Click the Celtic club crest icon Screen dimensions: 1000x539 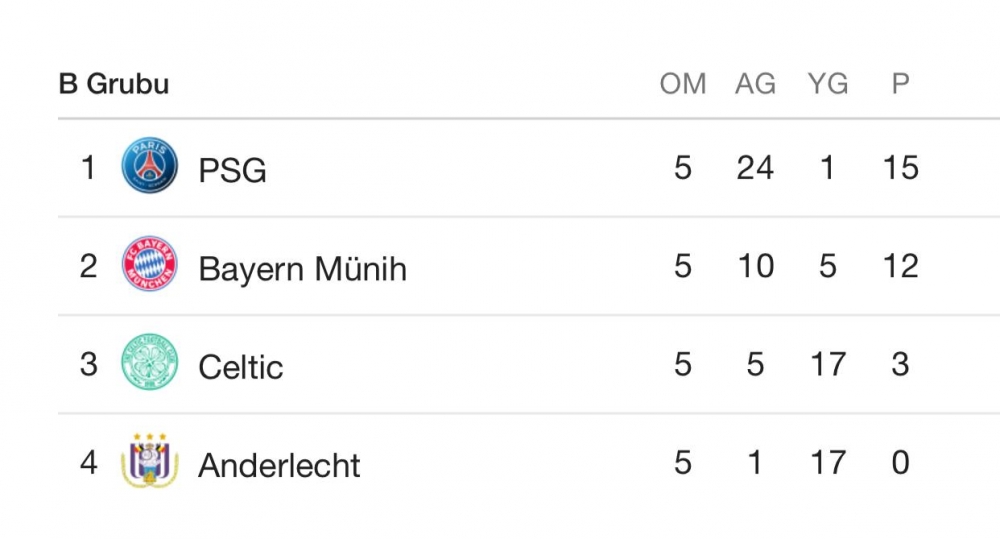[x=150, y=363]
